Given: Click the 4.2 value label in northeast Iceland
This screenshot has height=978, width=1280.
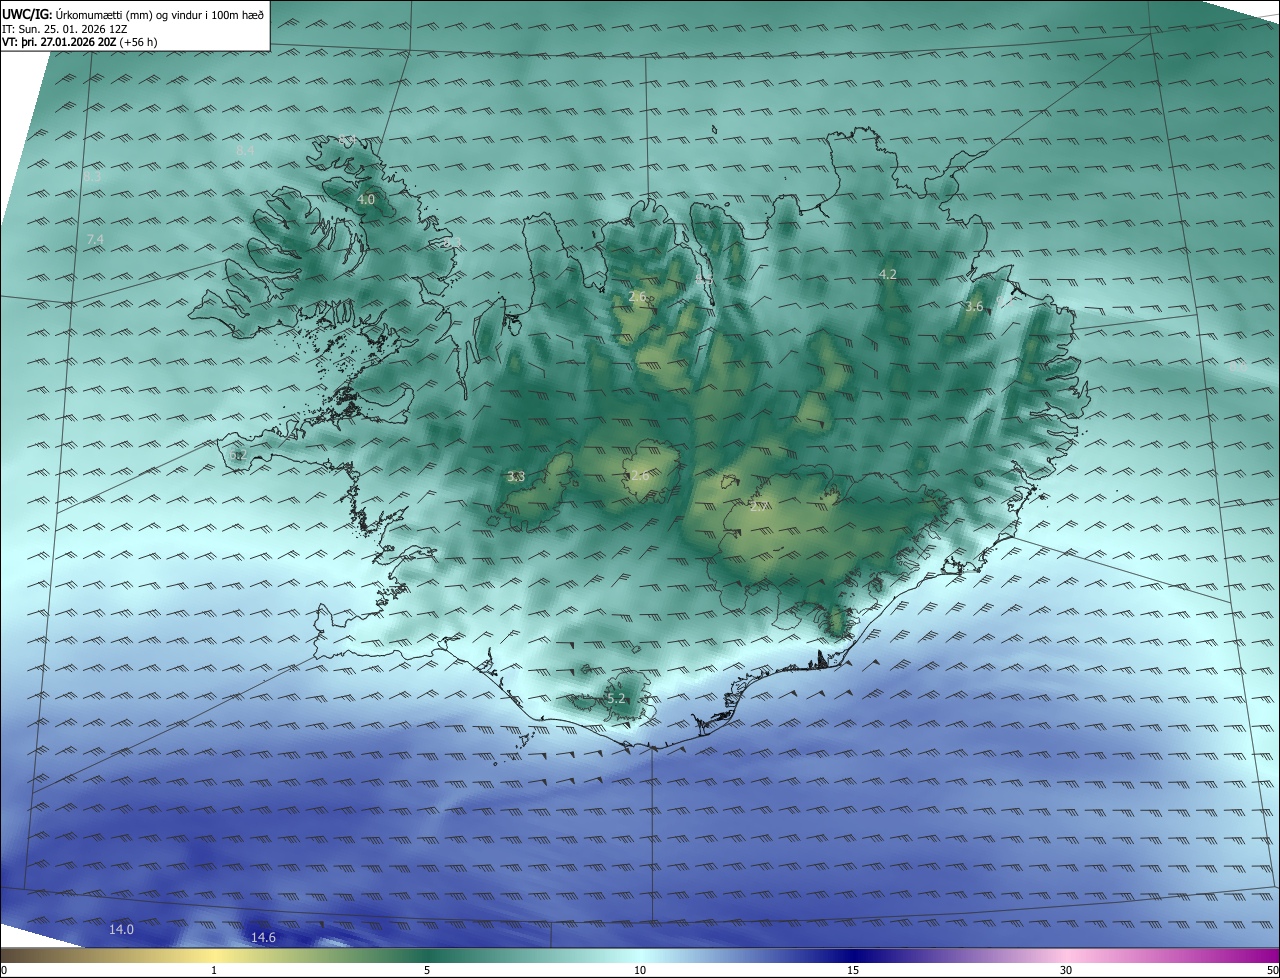Looking at the screenshot, I should coord(887,274).
